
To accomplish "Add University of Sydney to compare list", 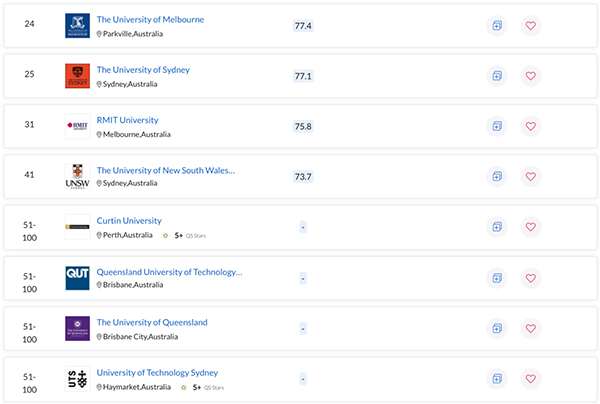I will (x=497, y=76).
